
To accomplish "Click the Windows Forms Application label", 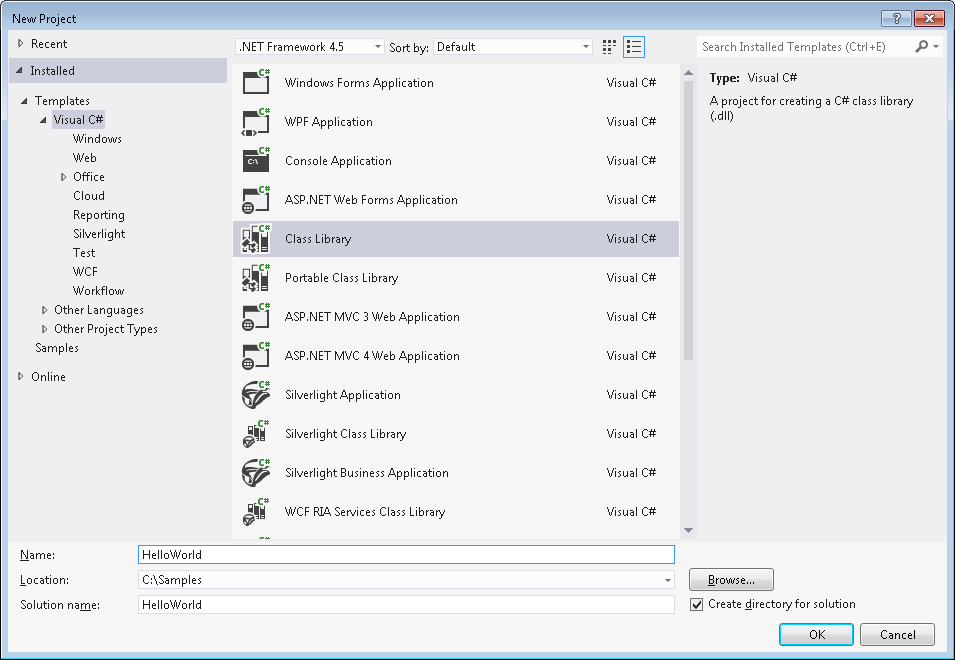I will [359, 83].
